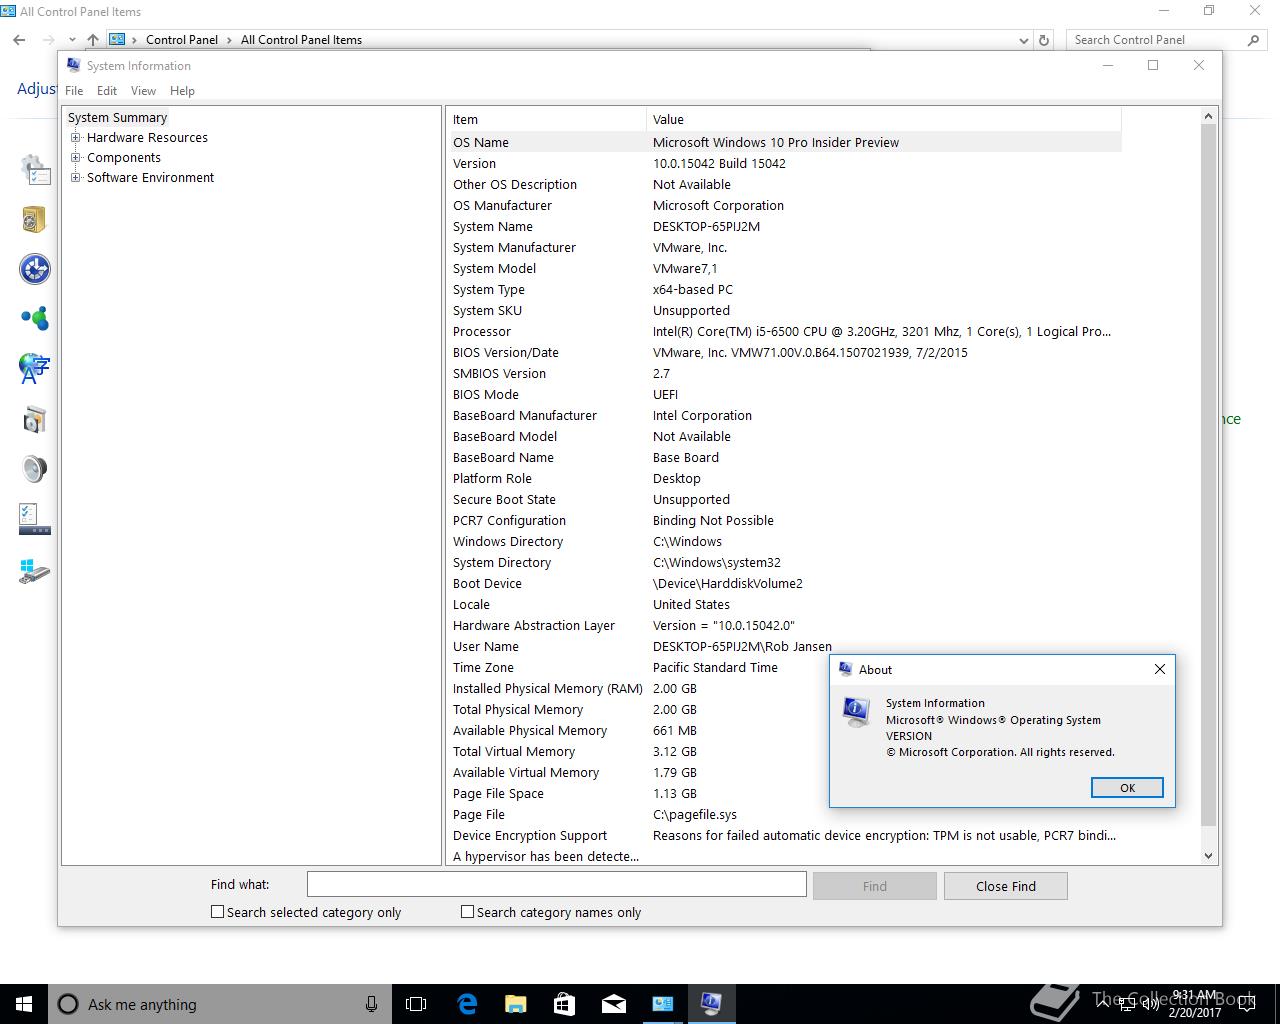Click the Ask me anything search box
The height and width of the screenshot is (1024, 1280).
[218, 1004]
